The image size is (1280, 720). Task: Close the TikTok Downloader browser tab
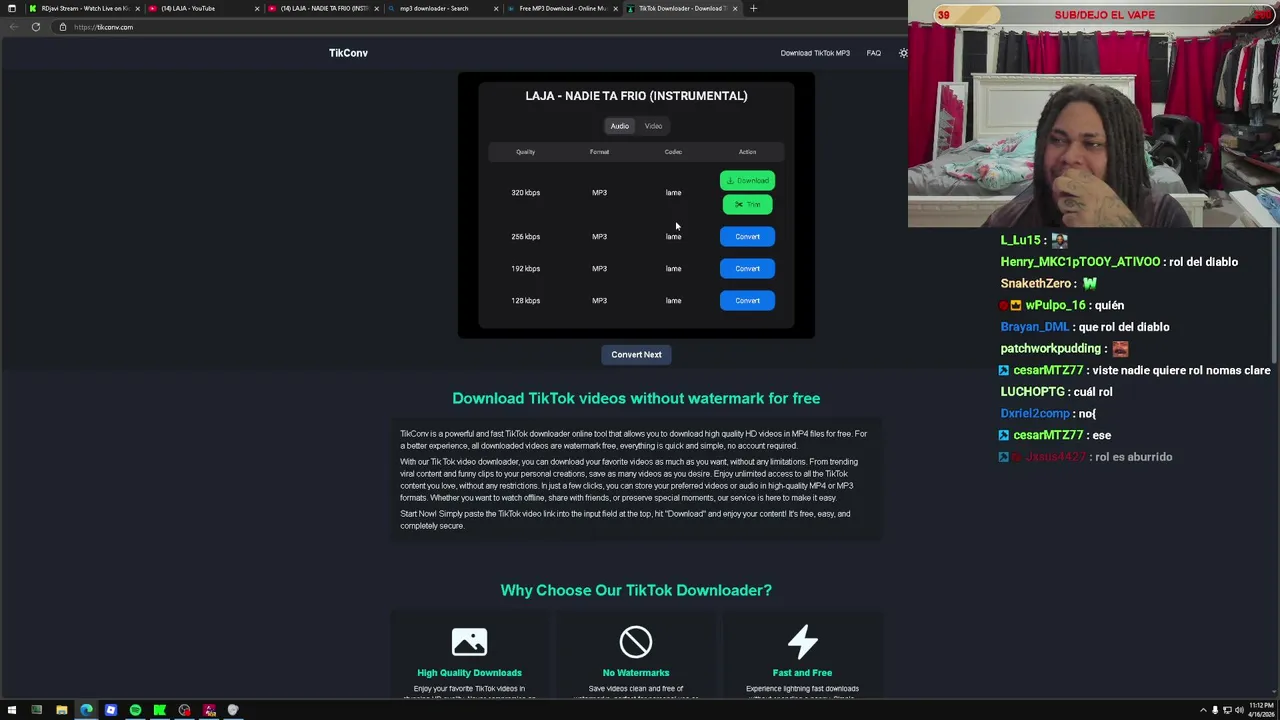pyautogui.click(x=735, y=8)
